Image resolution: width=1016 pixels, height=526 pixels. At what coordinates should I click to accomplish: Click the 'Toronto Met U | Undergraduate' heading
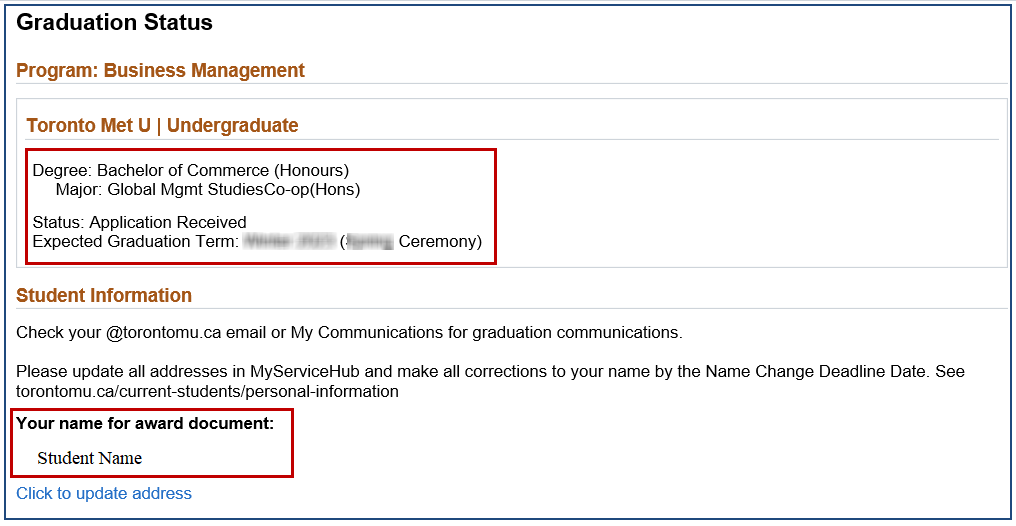pyautogui.click(x=162, y=125)
